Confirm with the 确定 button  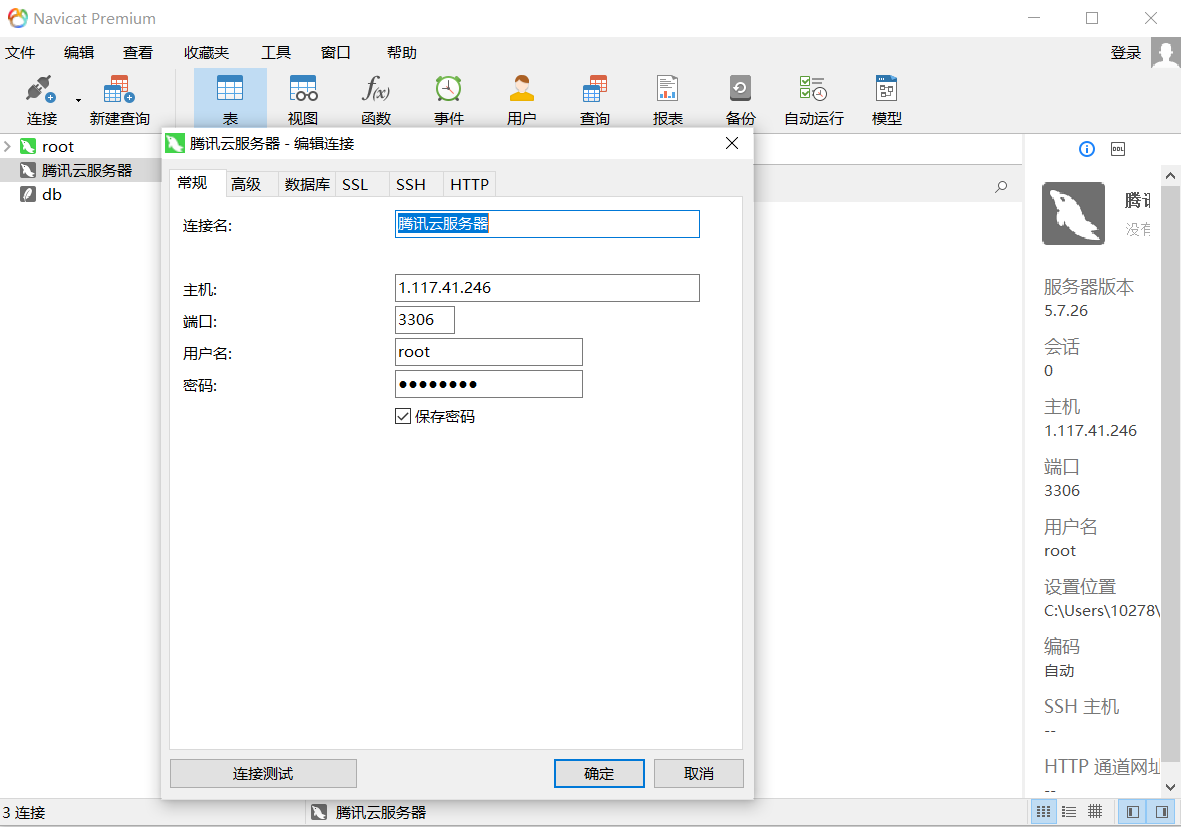pyautogui.click(x=599, y=774)
